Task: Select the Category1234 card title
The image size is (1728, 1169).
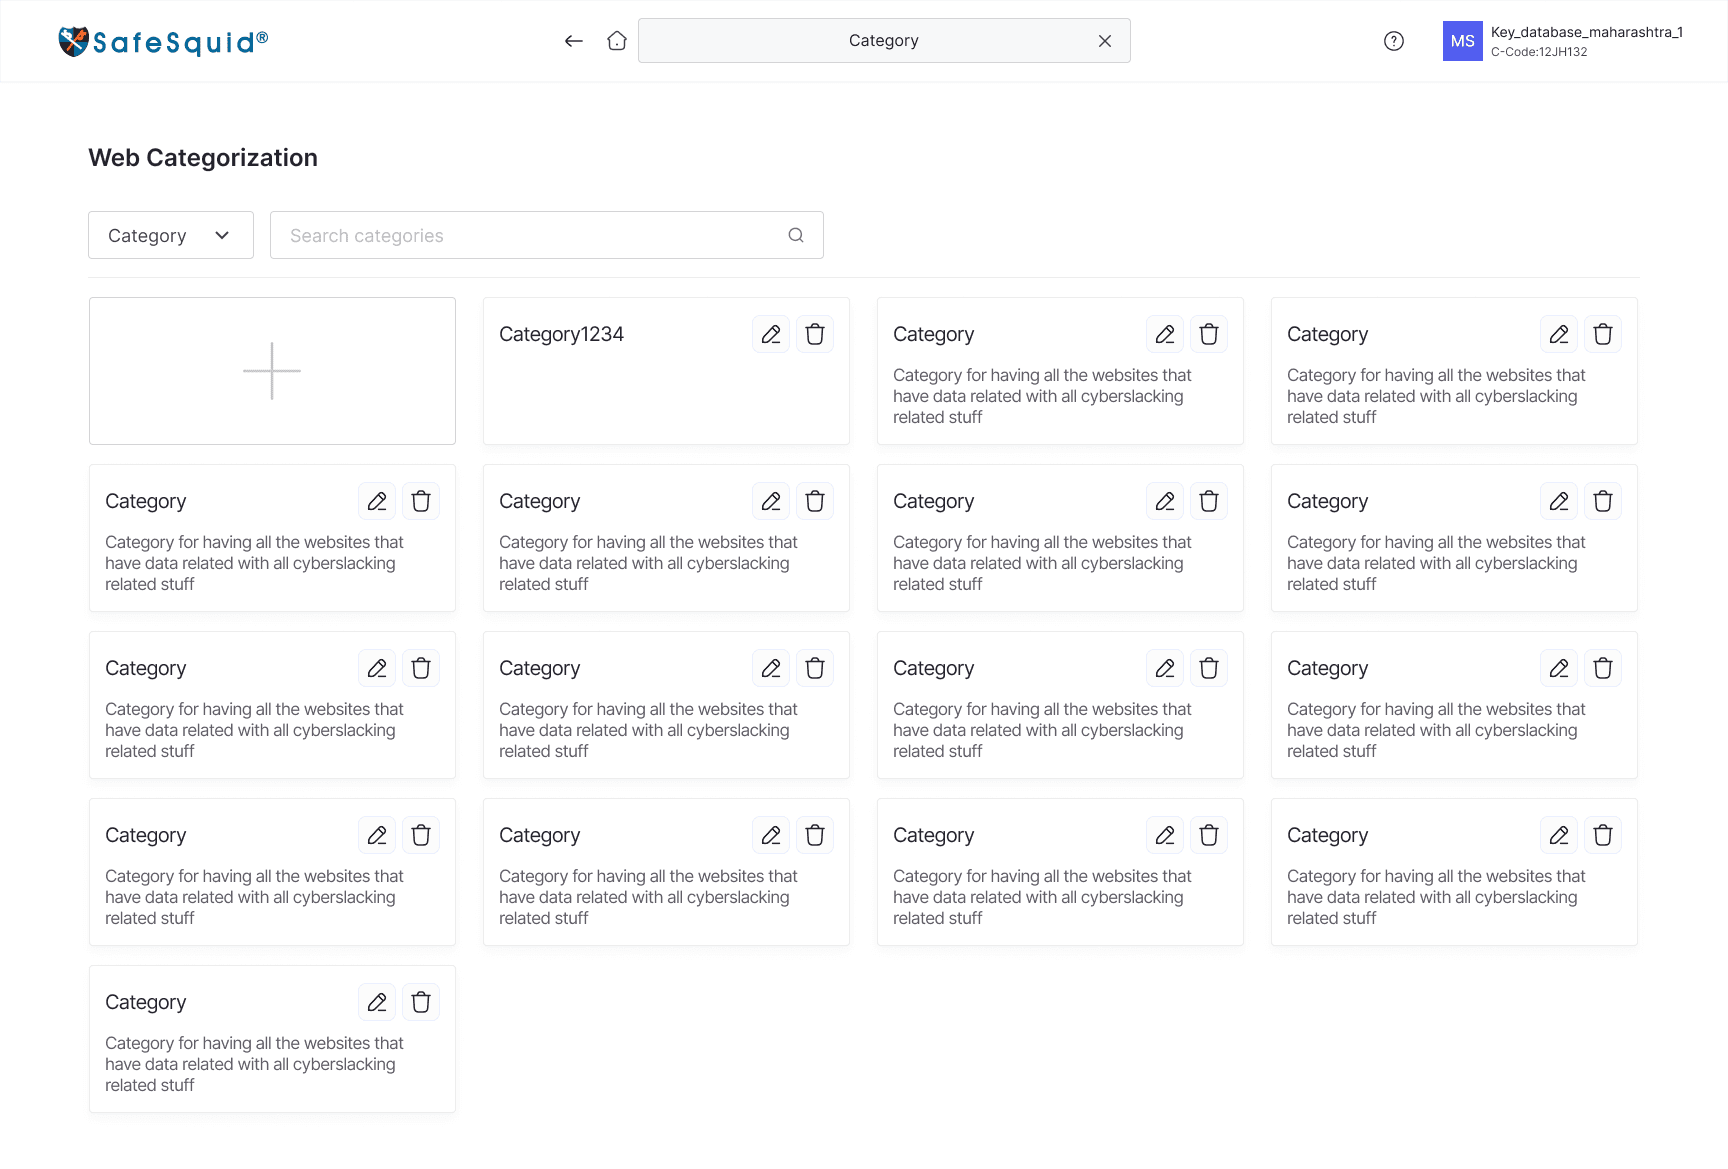Action: tap(561, 334)
